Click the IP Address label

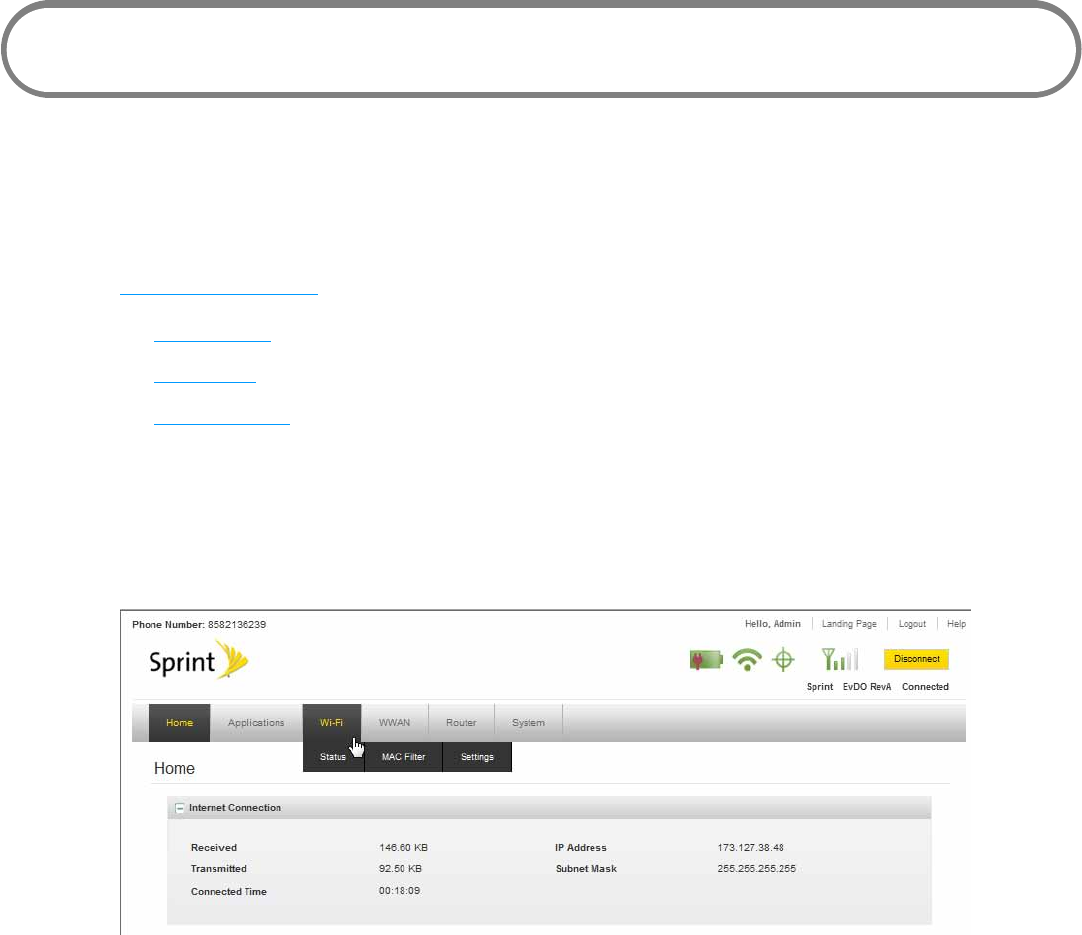(581, 847)
